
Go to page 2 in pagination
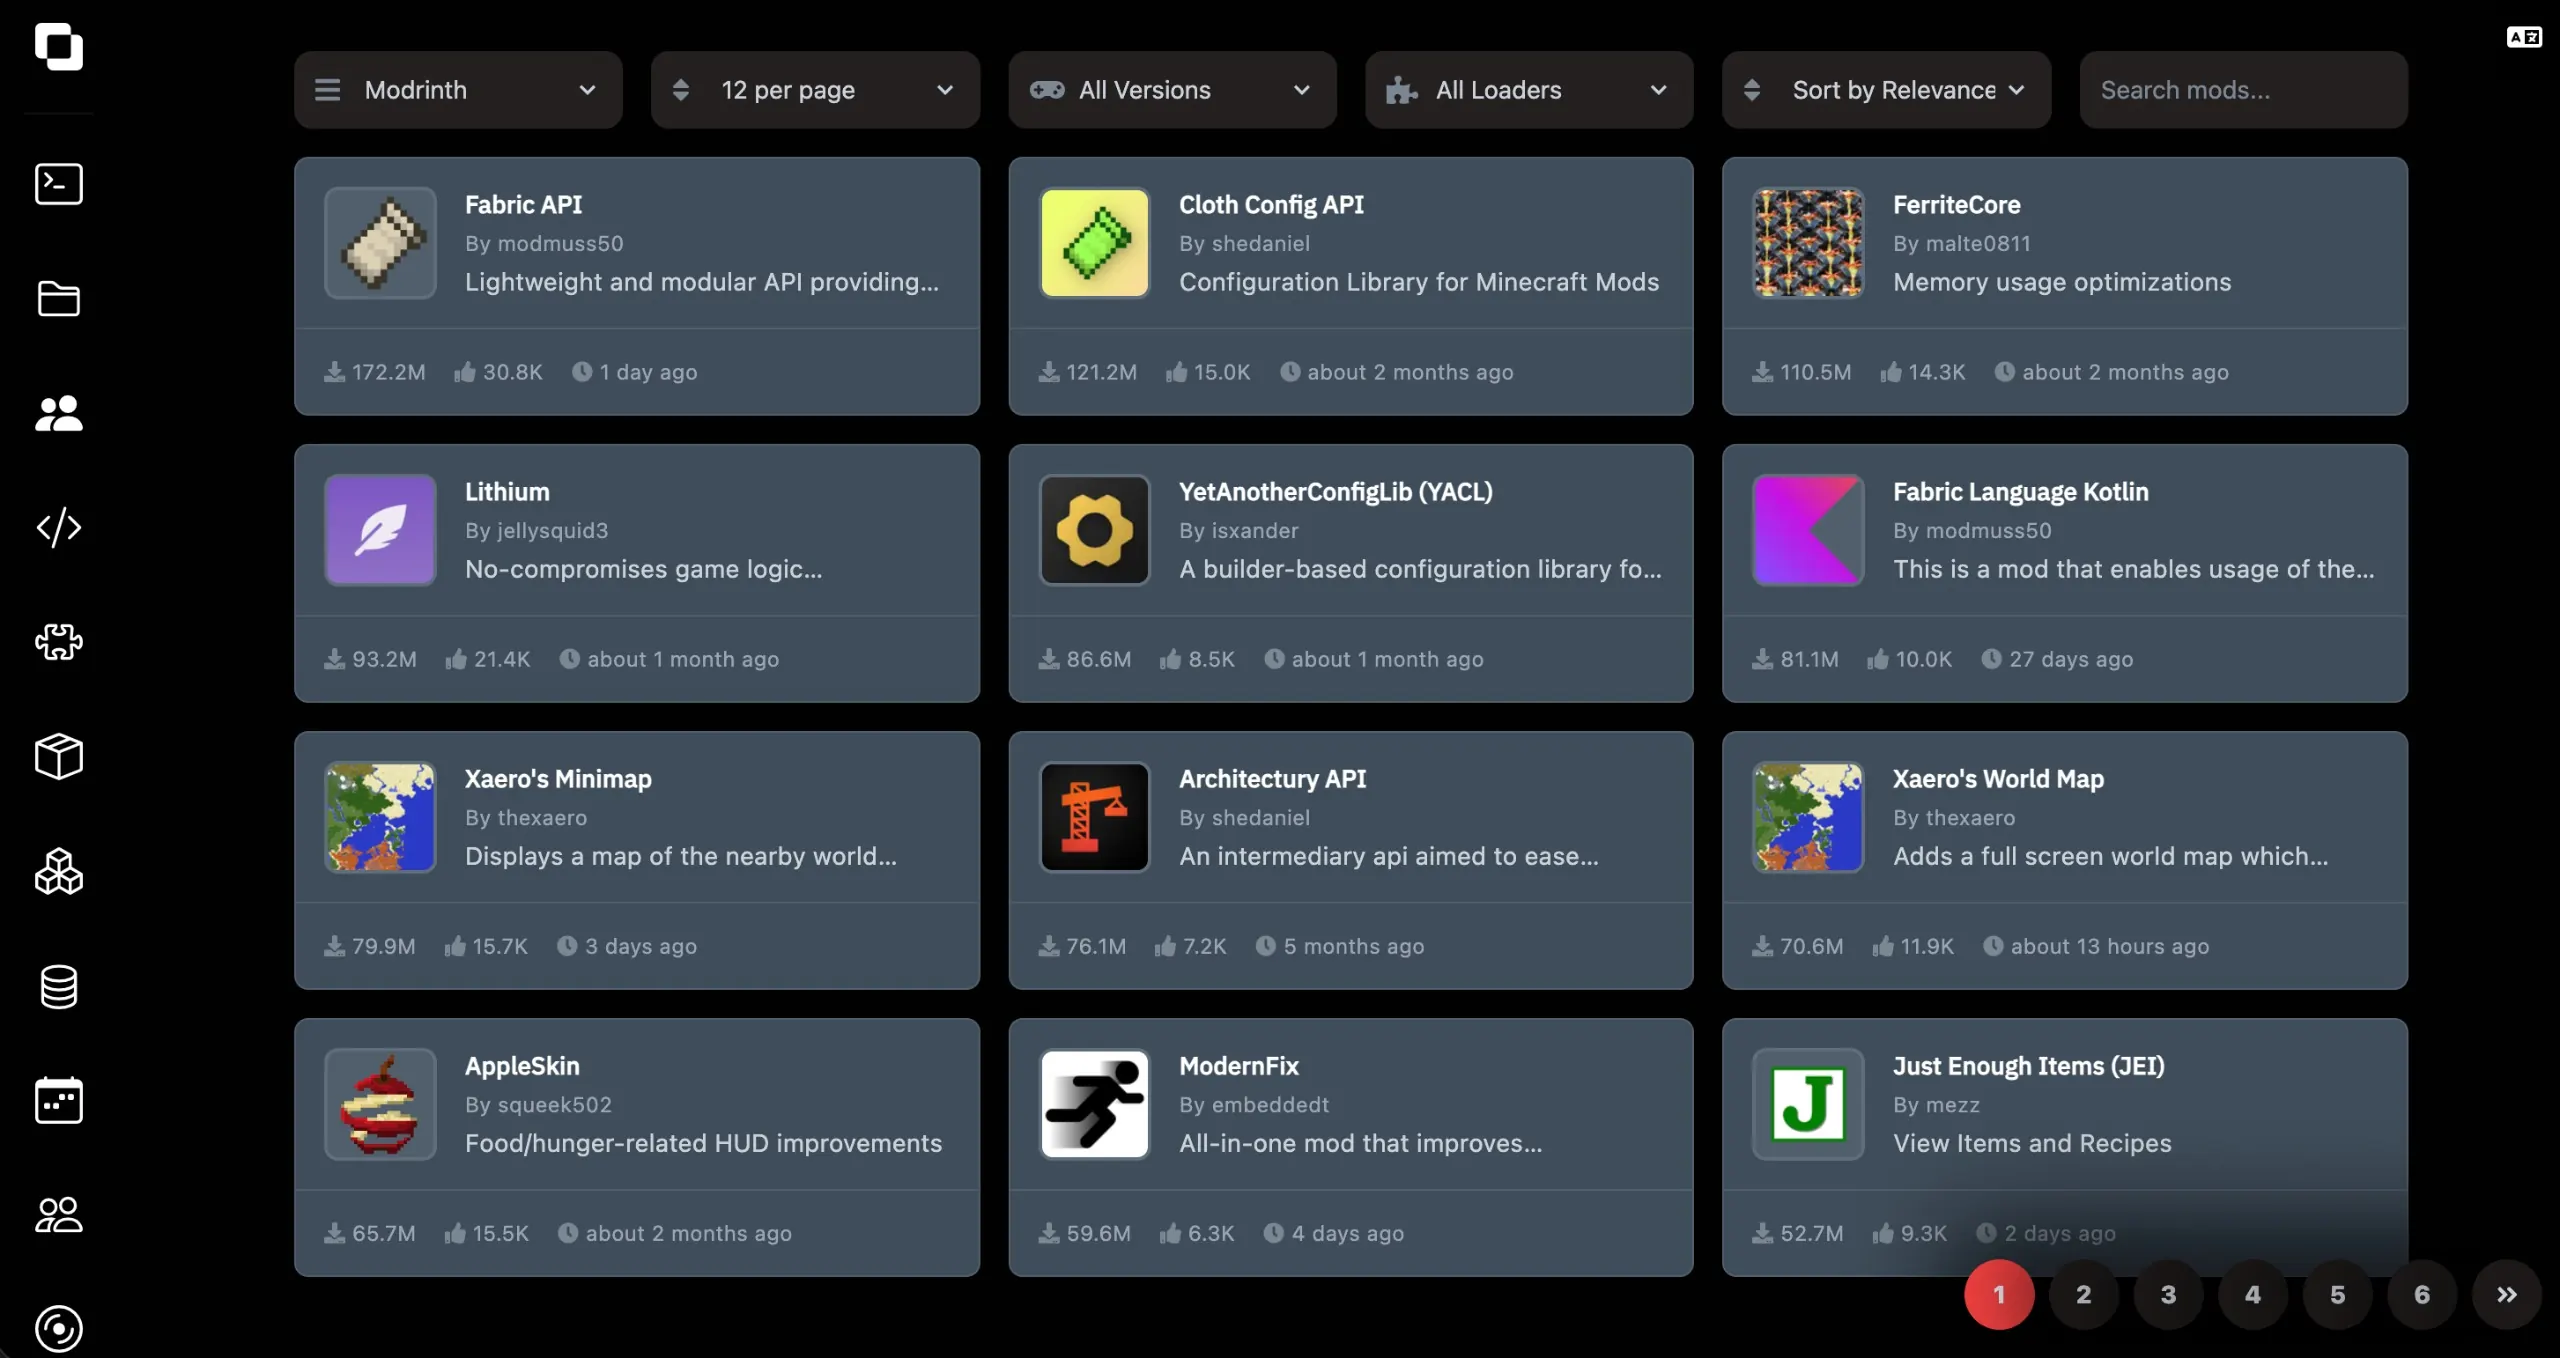coord(2084,1294)
